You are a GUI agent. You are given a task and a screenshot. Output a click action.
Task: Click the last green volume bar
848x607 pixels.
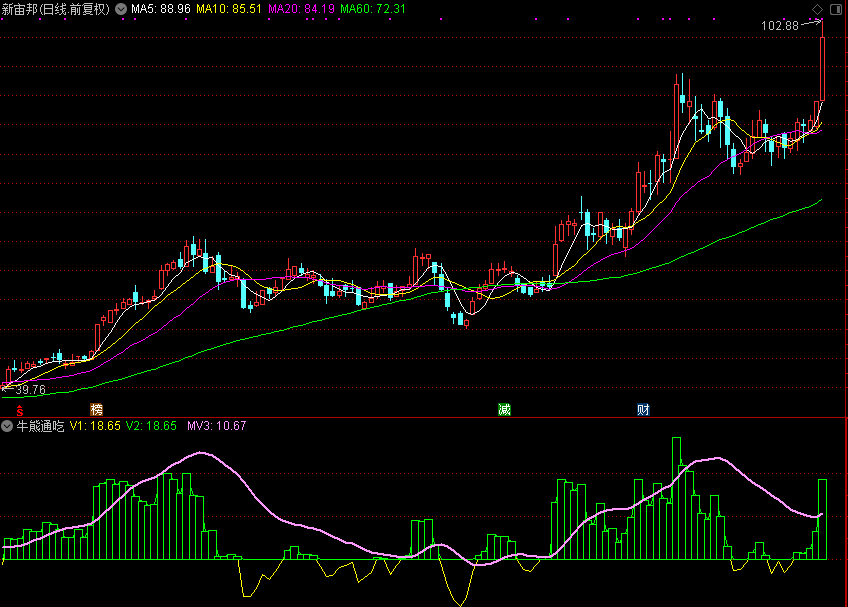pos(822,519)
